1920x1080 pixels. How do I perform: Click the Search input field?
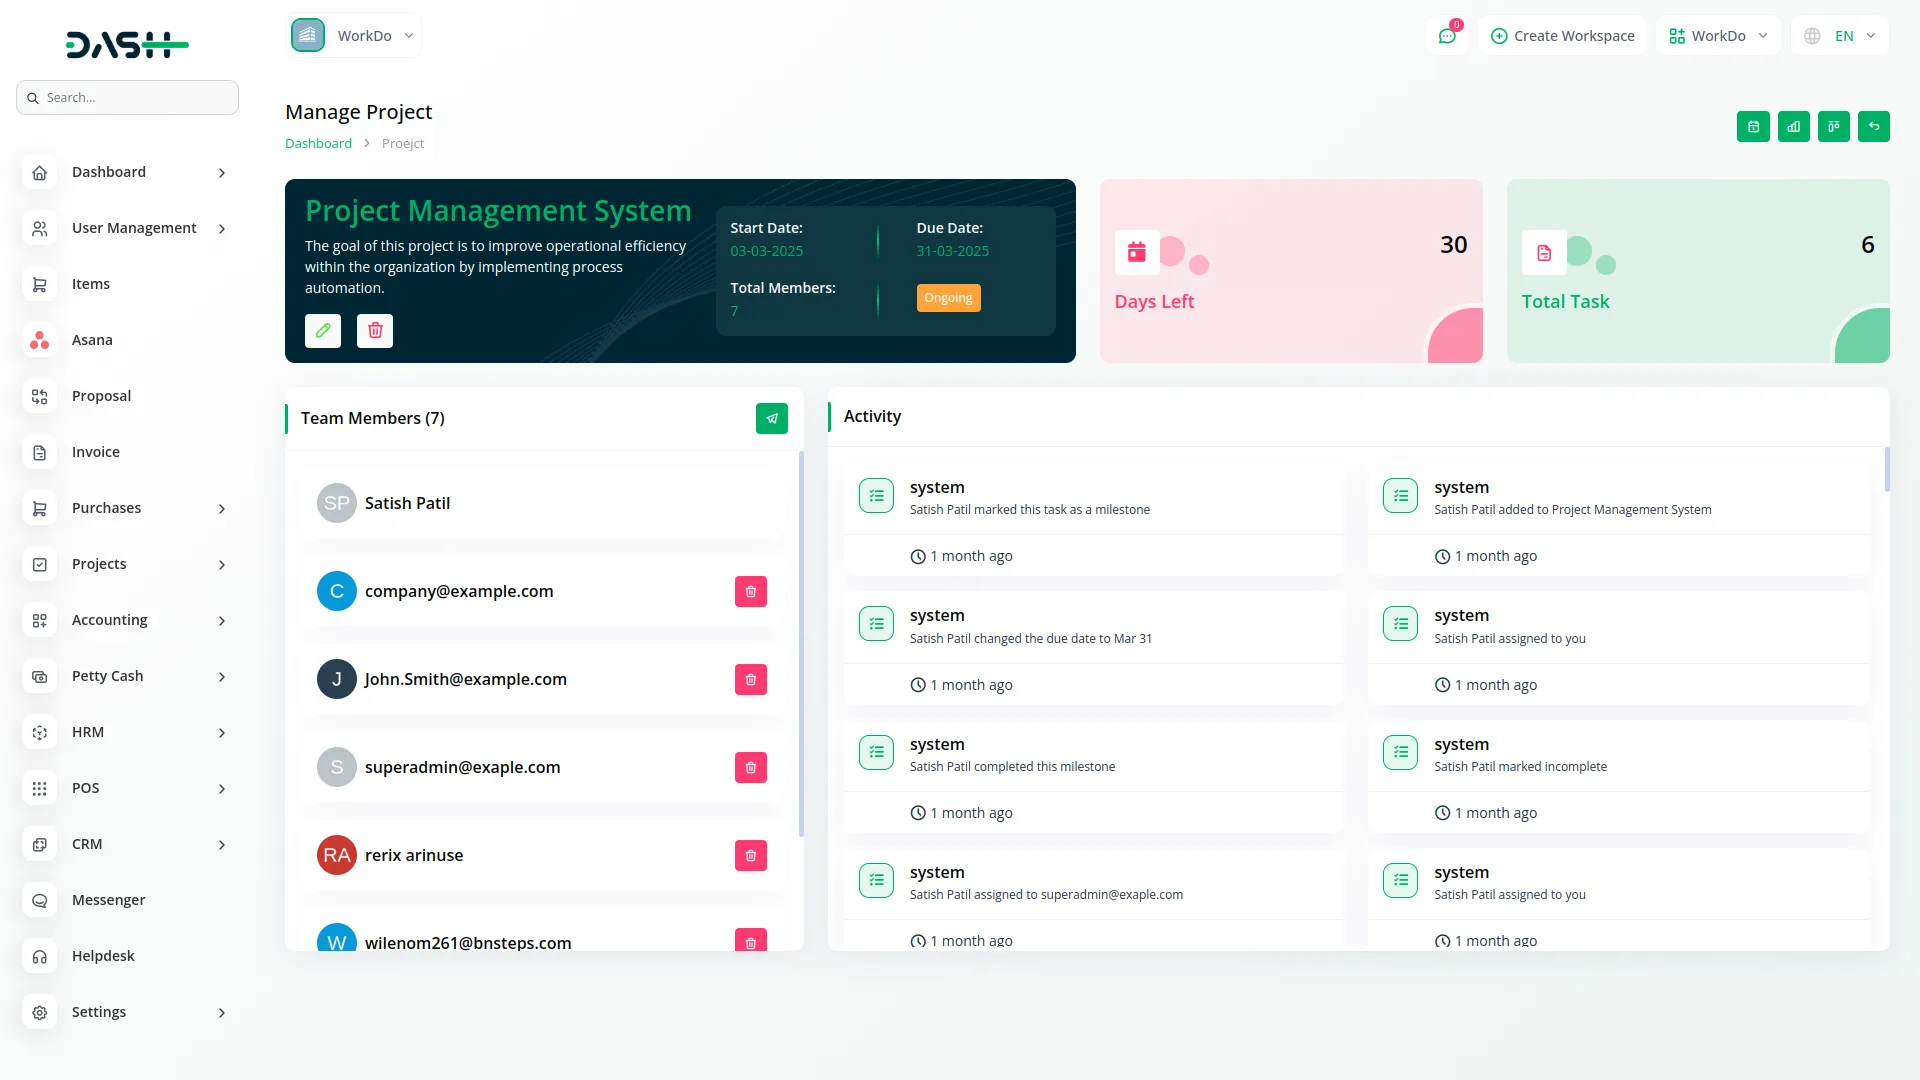point(127,97)
